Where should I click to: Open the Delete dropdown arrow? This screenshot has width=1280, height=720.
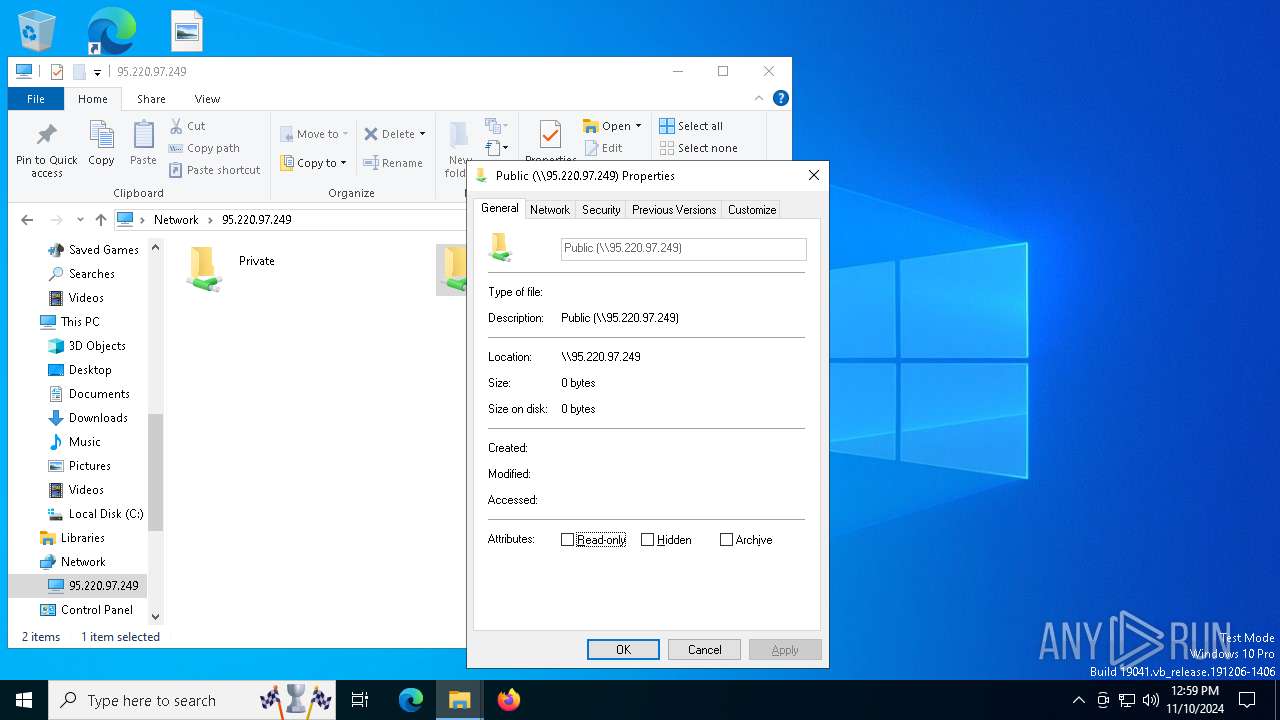click(422, 134)
